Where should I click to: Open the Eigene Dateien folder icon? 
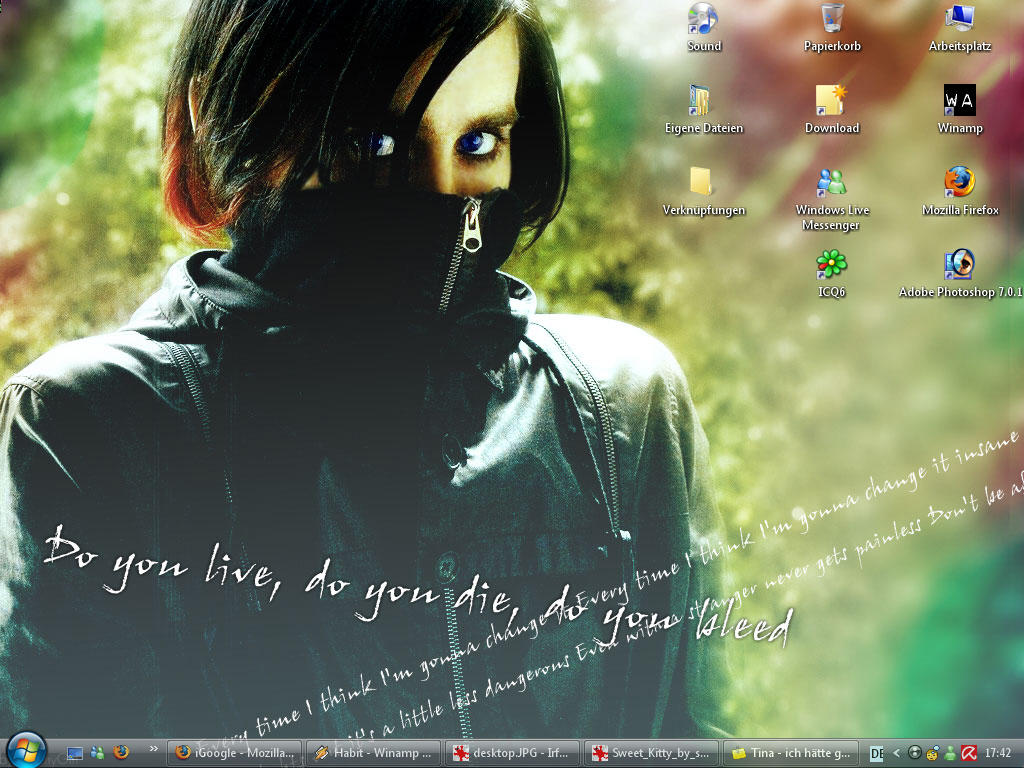703,109
